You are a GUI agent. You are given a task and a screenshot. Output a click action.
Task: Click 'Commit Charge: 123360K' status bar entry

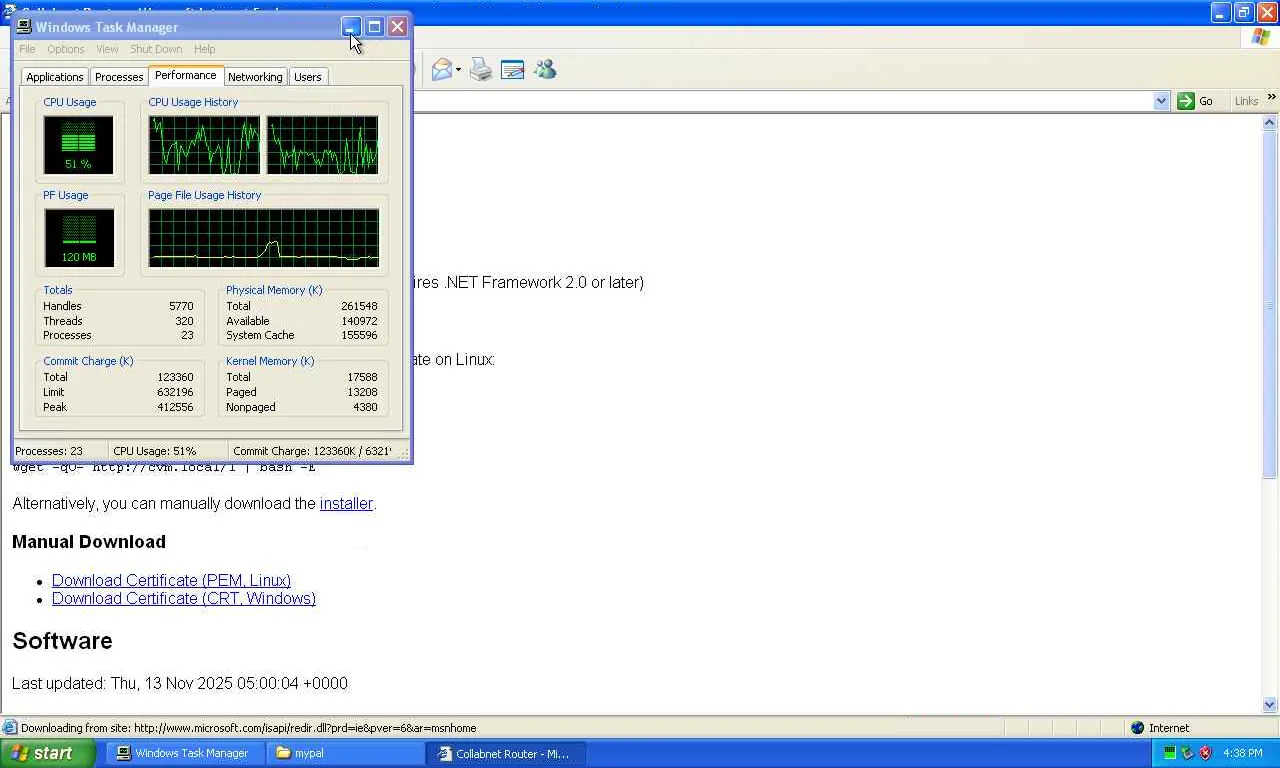point(312,451)
